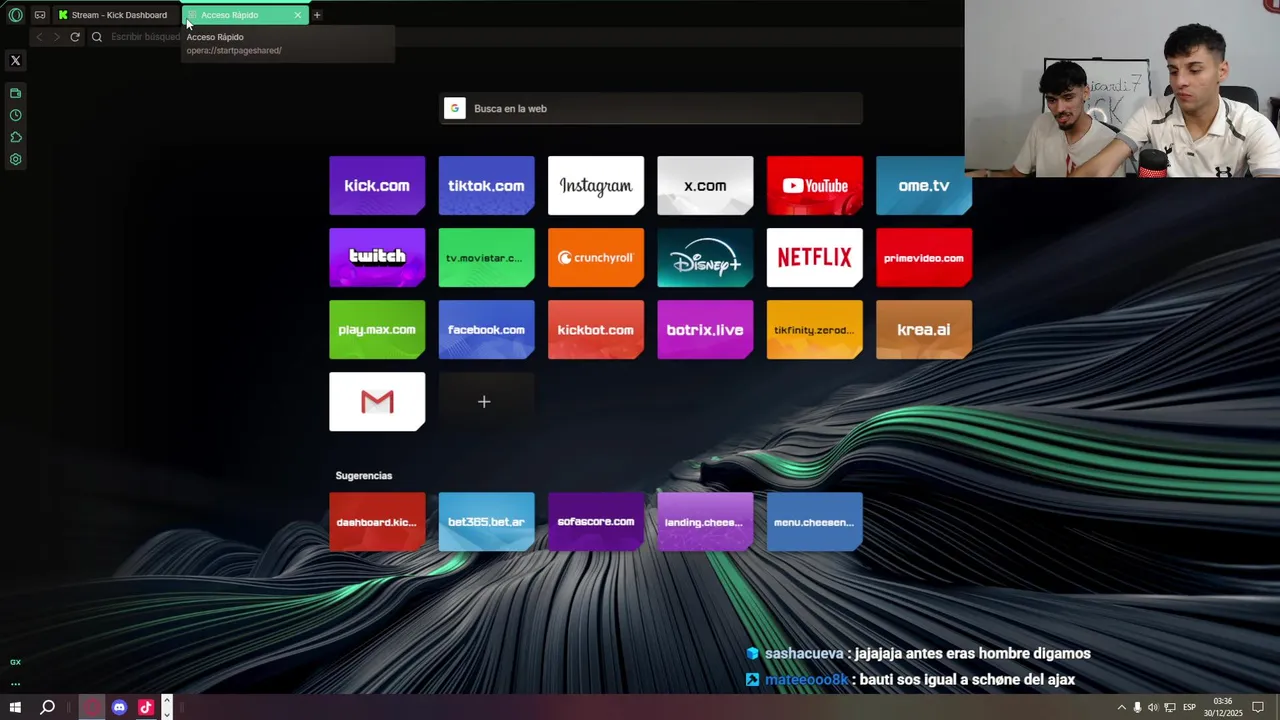Open the landing.cheee... suggestion tile

point(705,521)
